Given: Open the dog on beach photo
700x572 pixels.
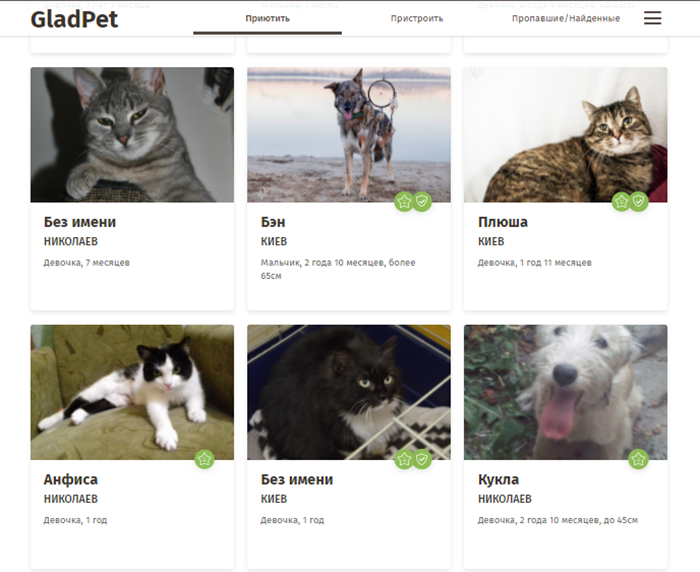Looking at the screenshot, I should pos(349,135).
